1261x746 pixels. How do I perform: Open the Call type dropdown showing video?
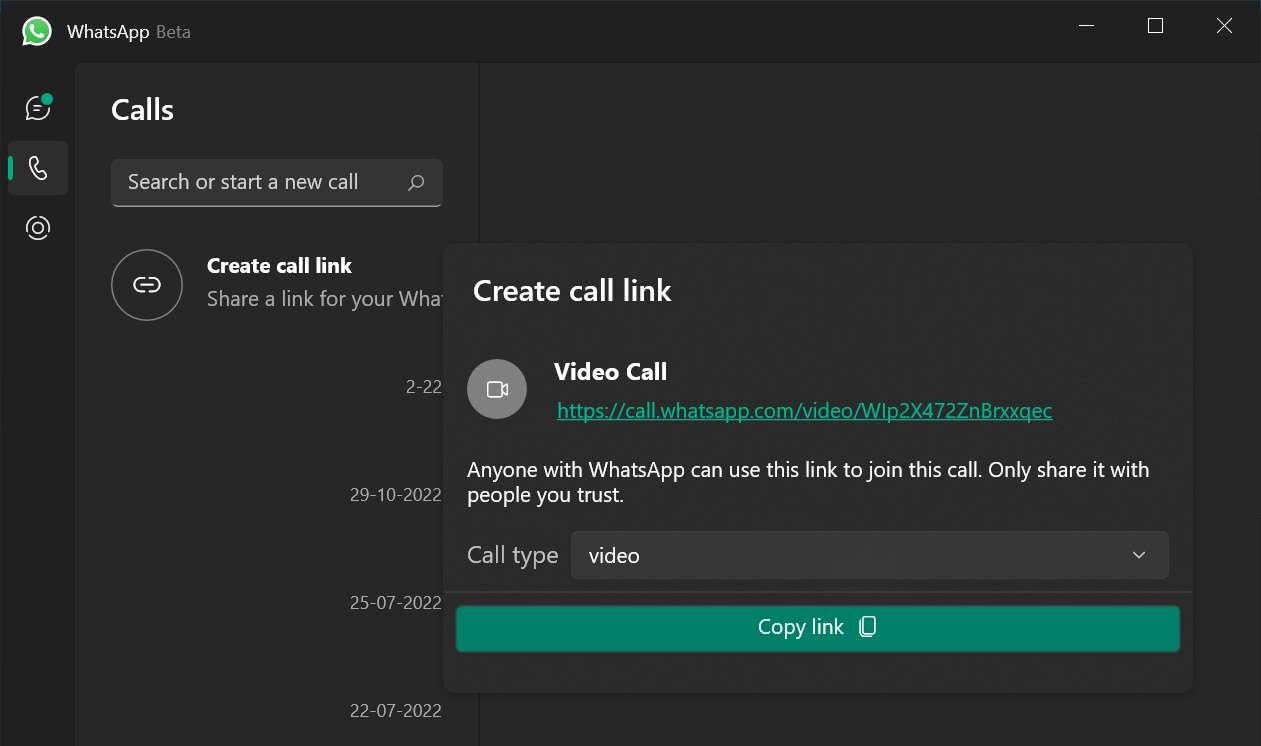(868, 555)
